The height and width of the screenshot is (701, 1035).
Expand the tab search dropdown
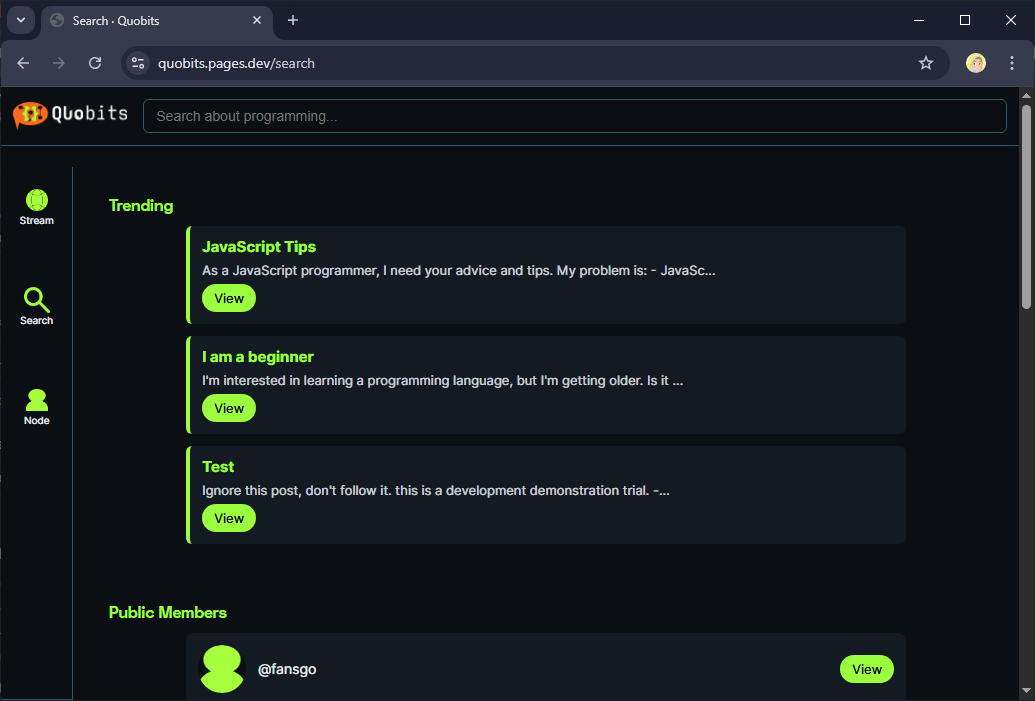coord(20,20)
